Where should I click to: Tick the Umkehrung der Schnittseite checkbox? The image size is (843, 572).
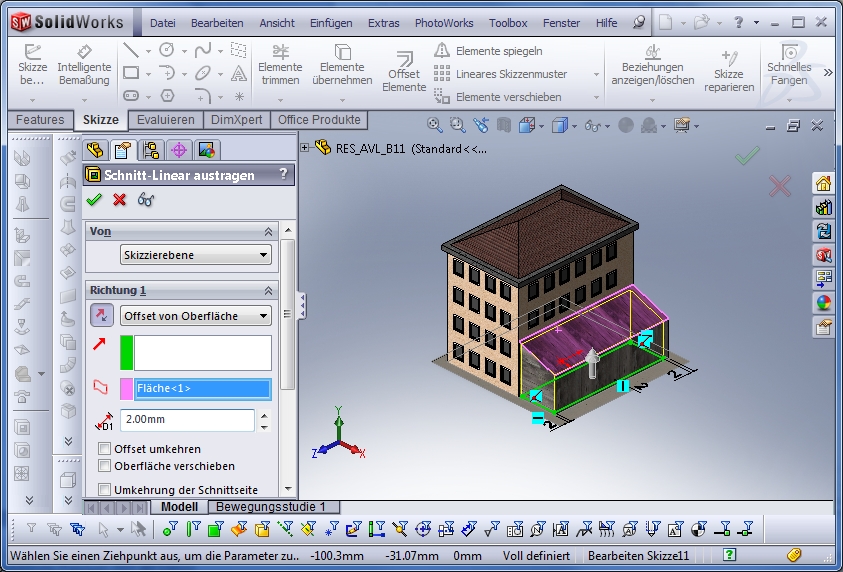(x=105, y=489)
